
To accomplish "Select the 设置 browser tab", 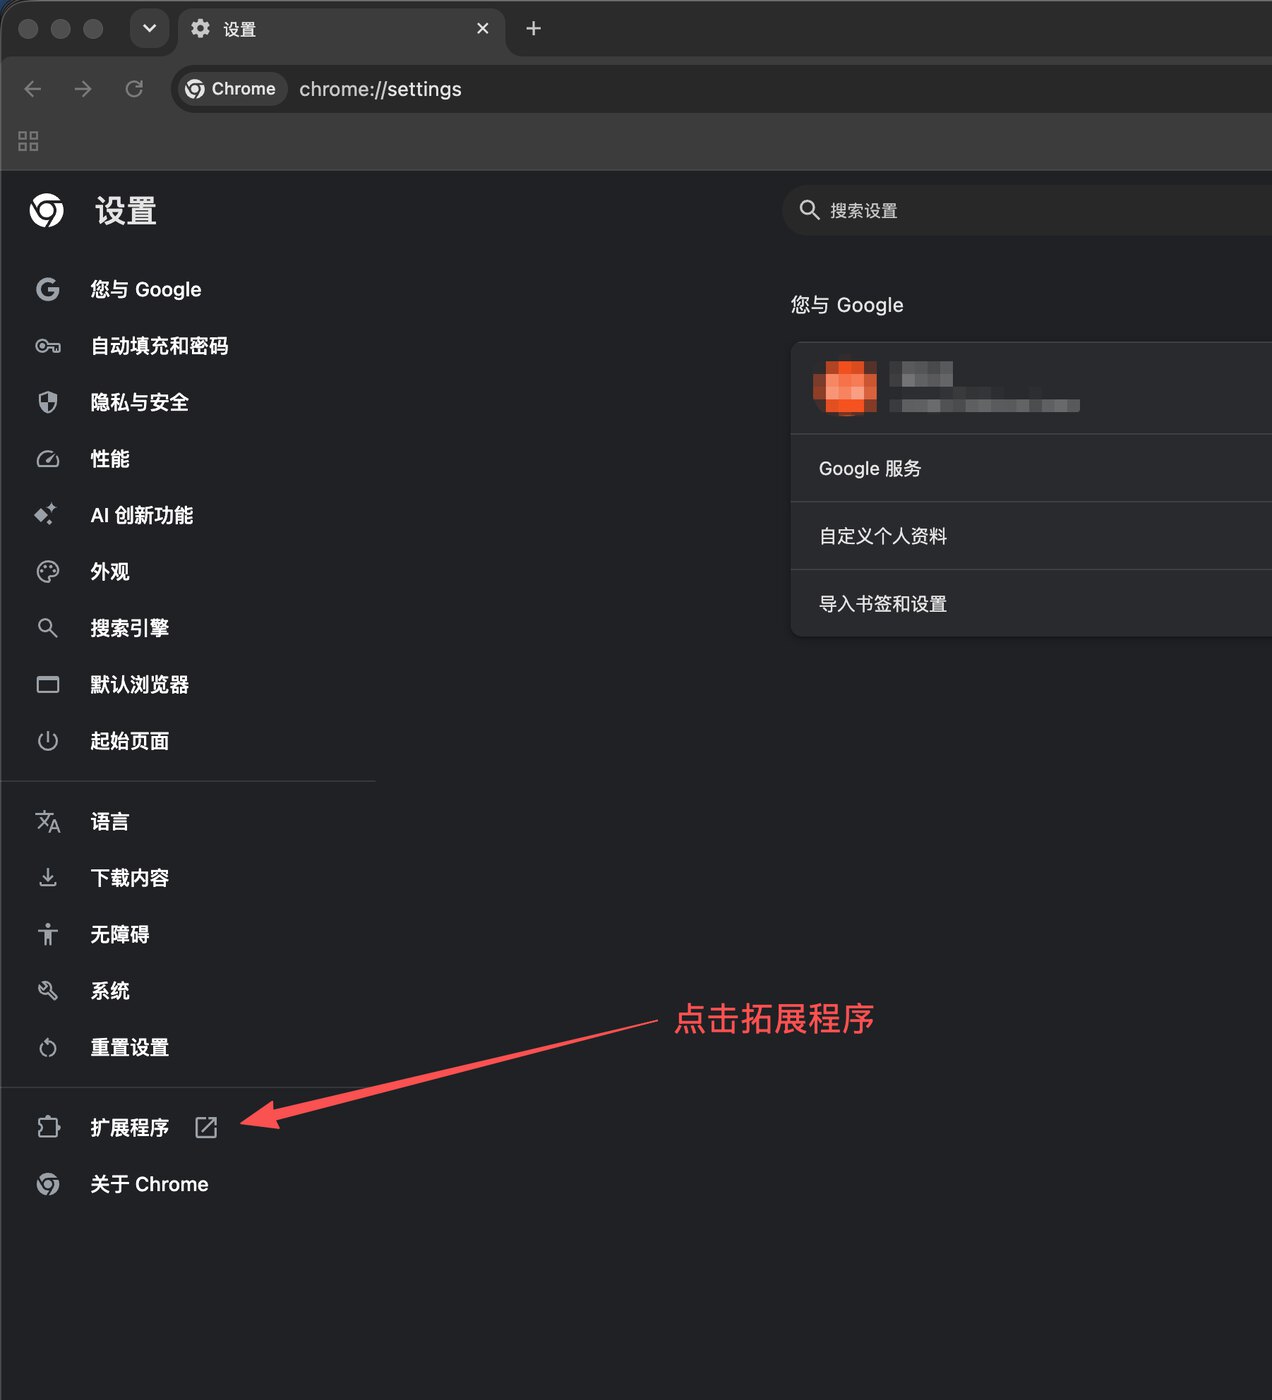I will coord(341,29).
